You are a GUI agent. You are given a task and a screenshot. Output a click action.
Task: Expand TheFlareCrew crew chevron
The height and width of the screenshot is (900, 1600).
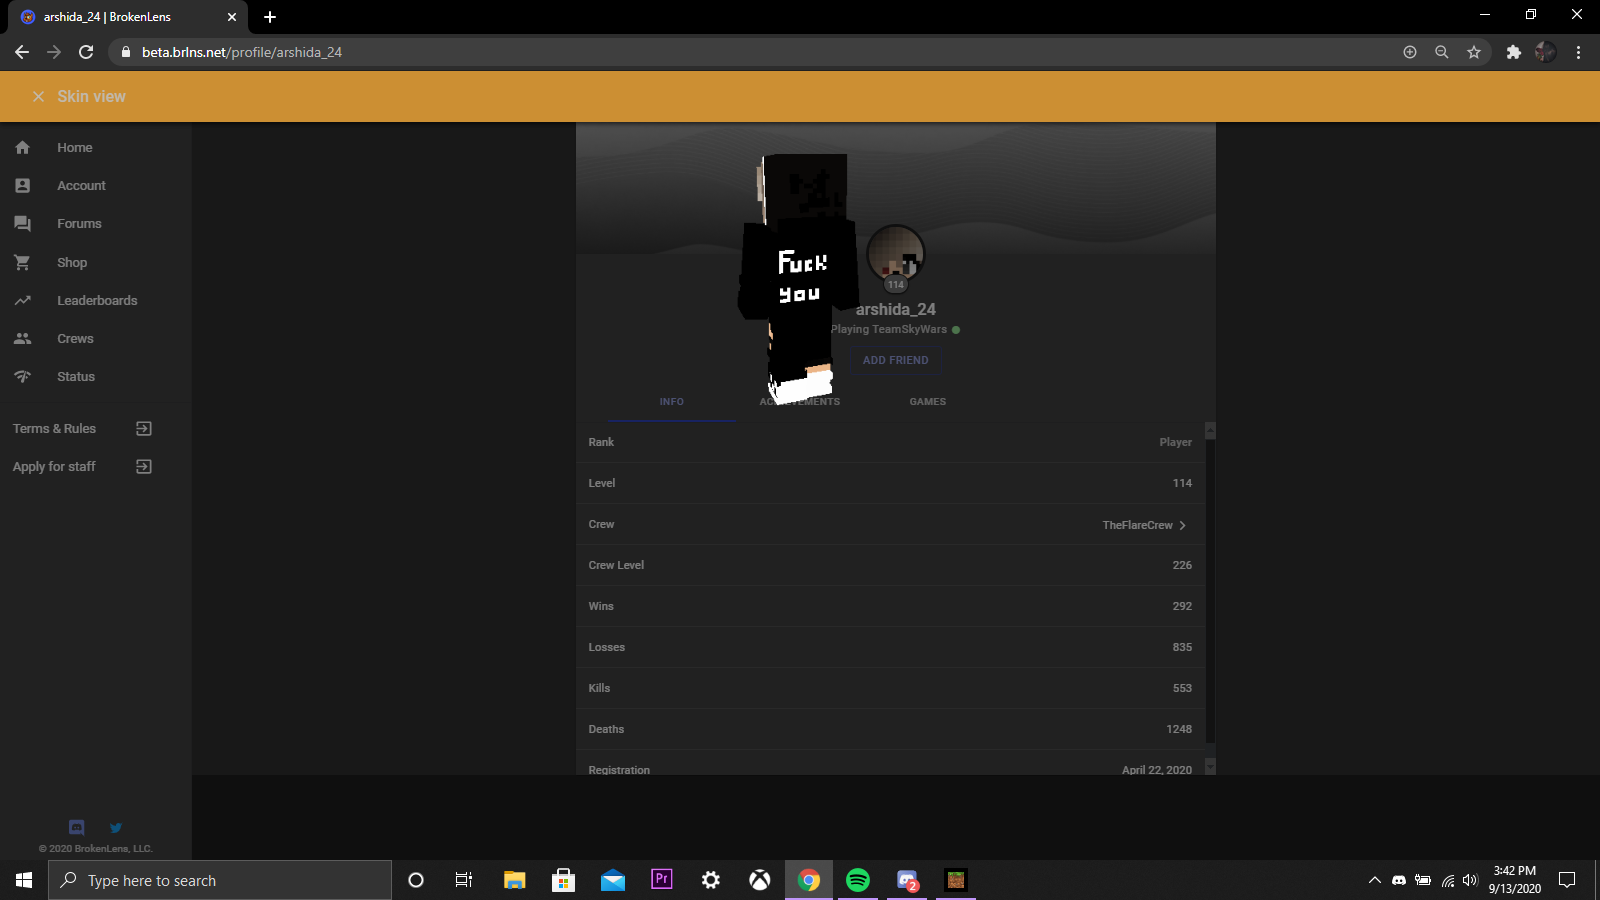pos(1182,525)
